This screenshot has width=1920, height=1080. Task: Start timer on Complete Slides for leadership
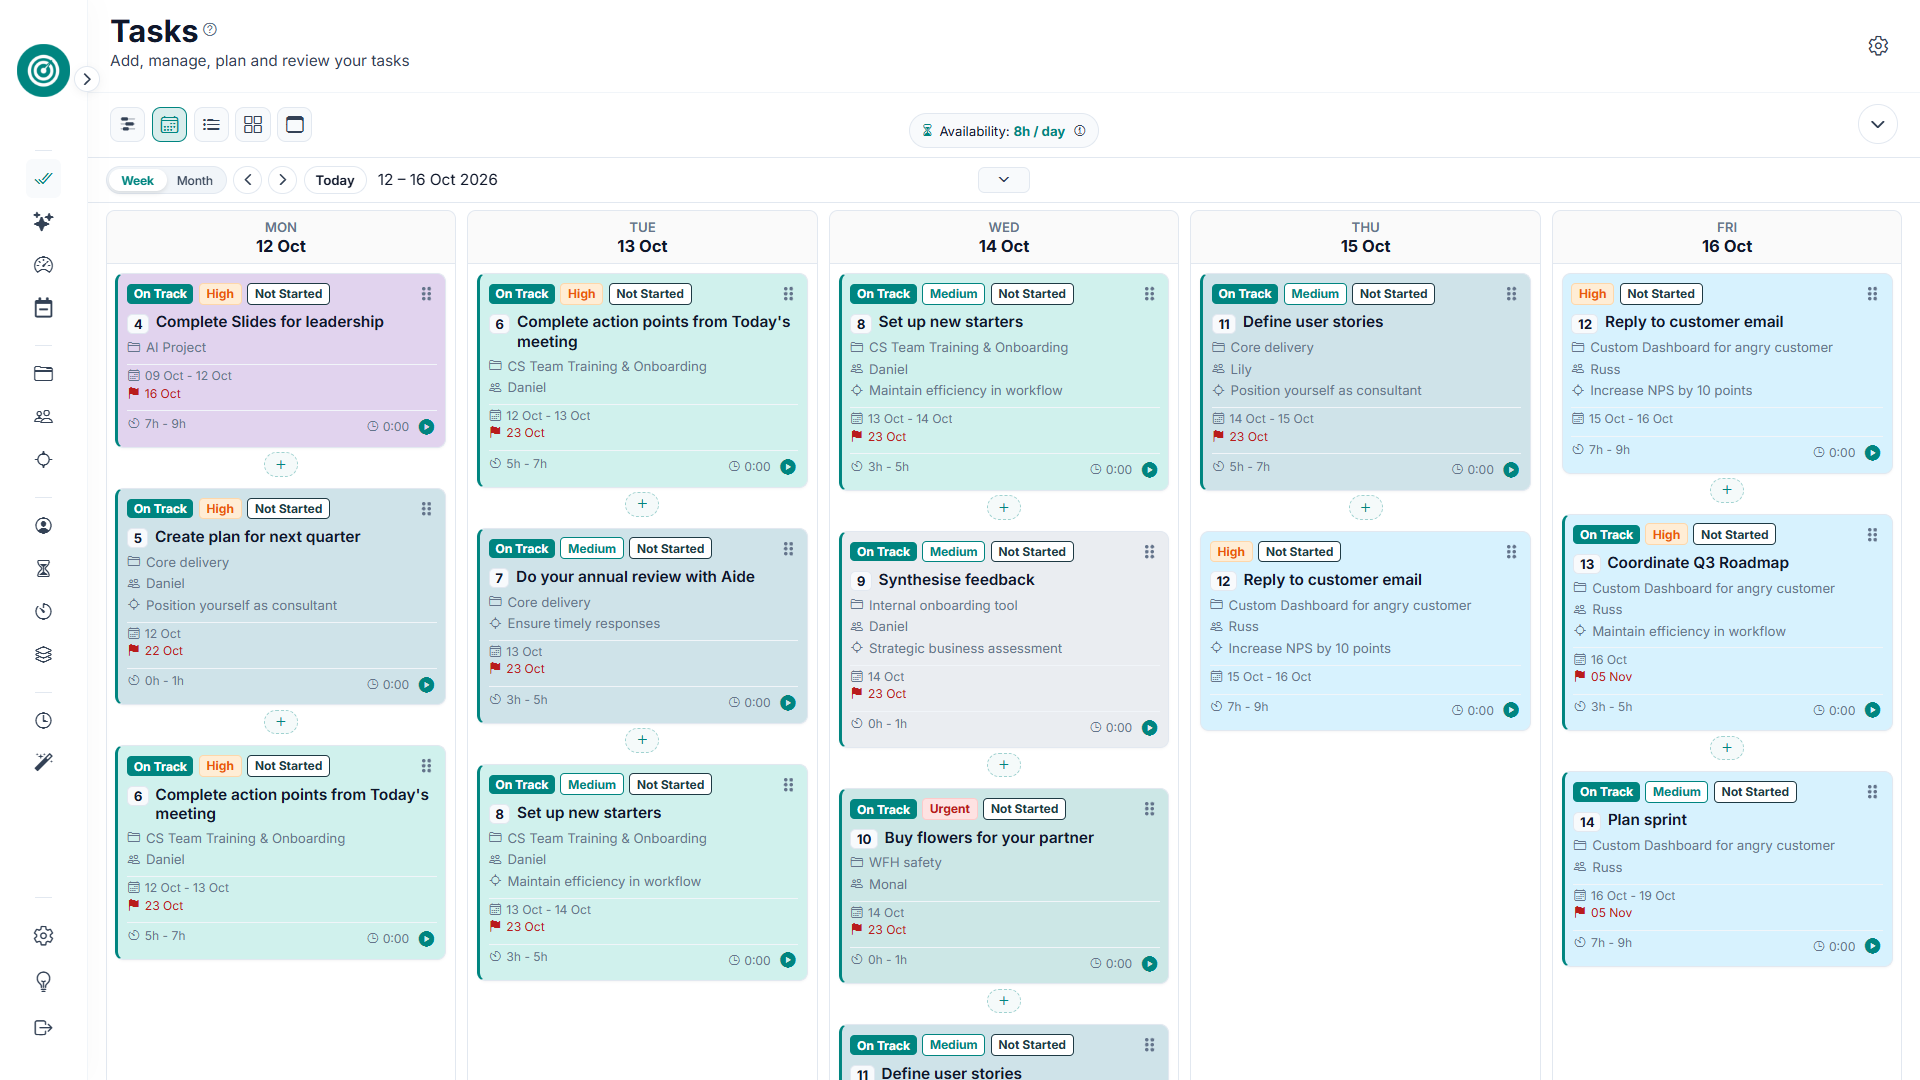pos(427,427)
